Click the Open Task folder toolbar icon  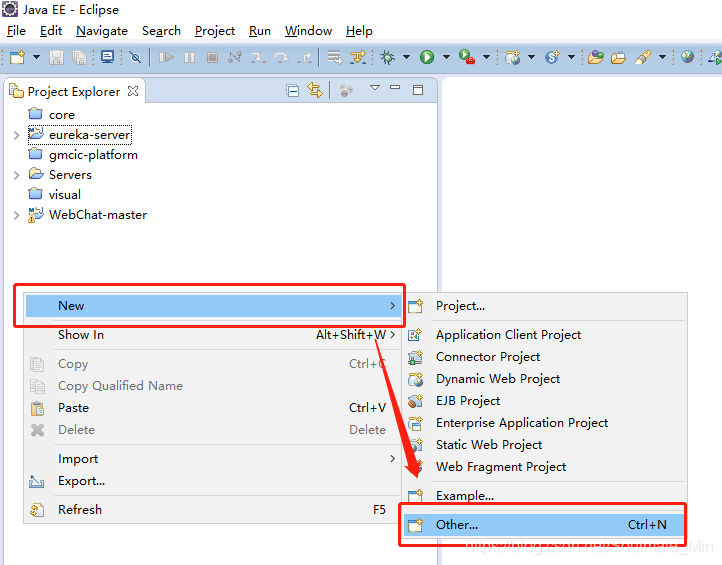coord(618,57)
